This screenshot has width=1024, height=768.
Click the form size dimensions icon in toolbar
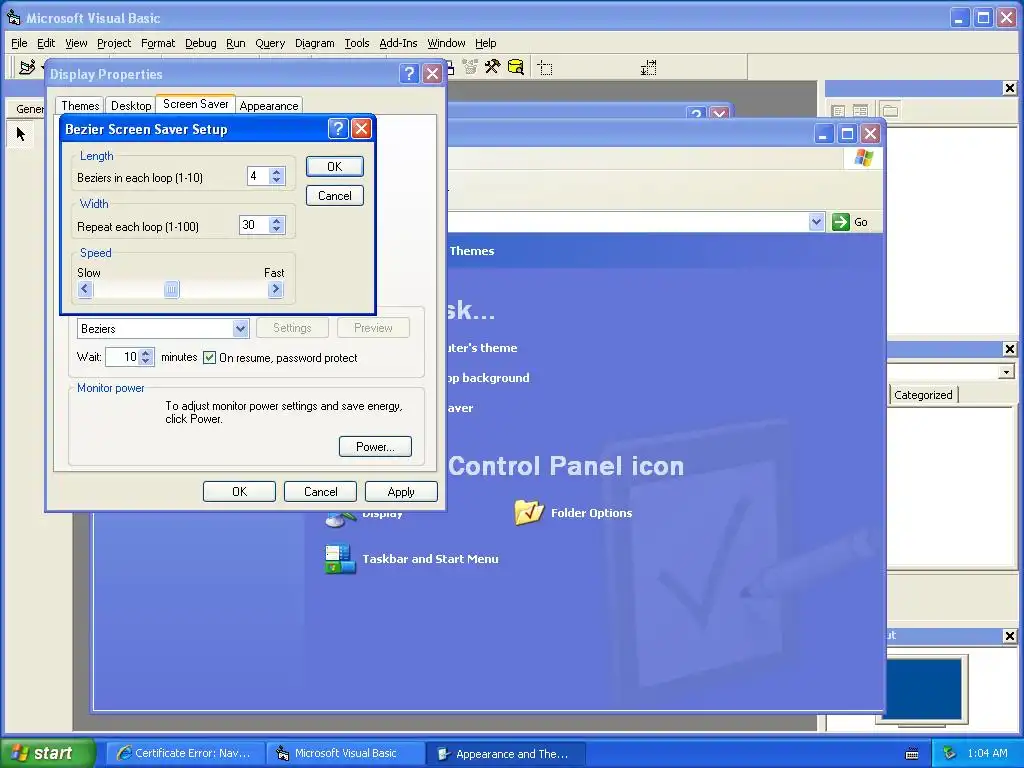(x=648, y=68)
